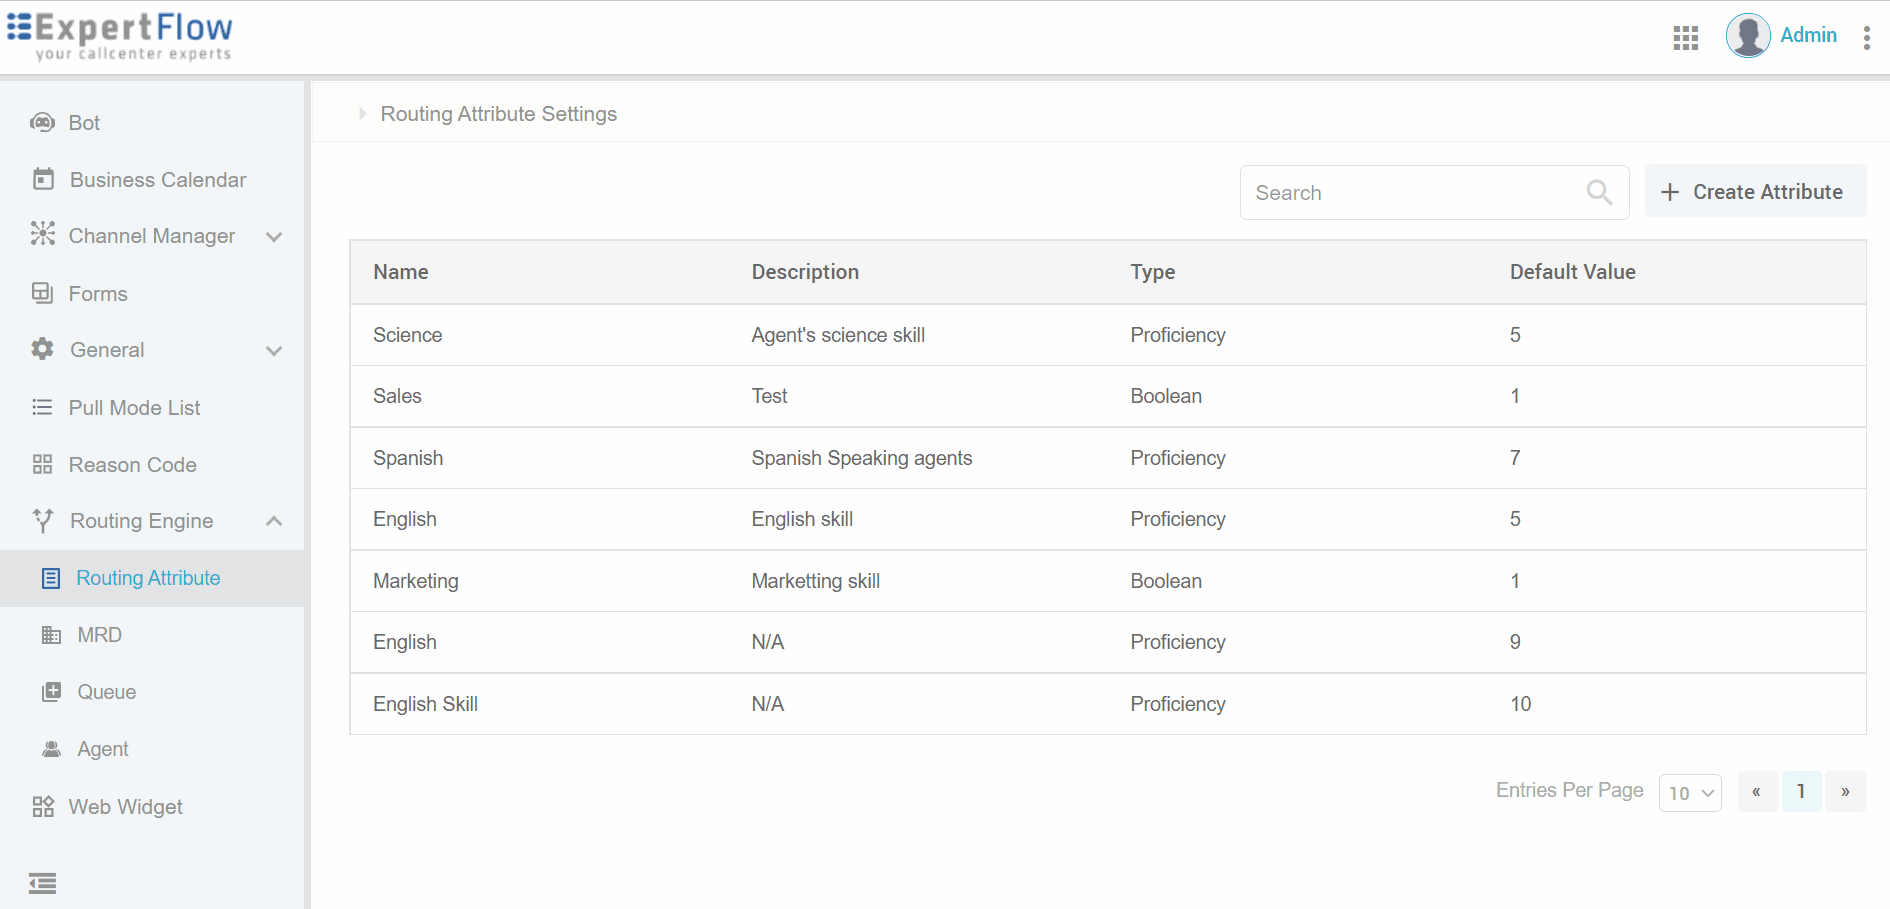This screenshot has width=1890, height=909.
Task: Collapse the Routing Engine section
Action: 274,521
